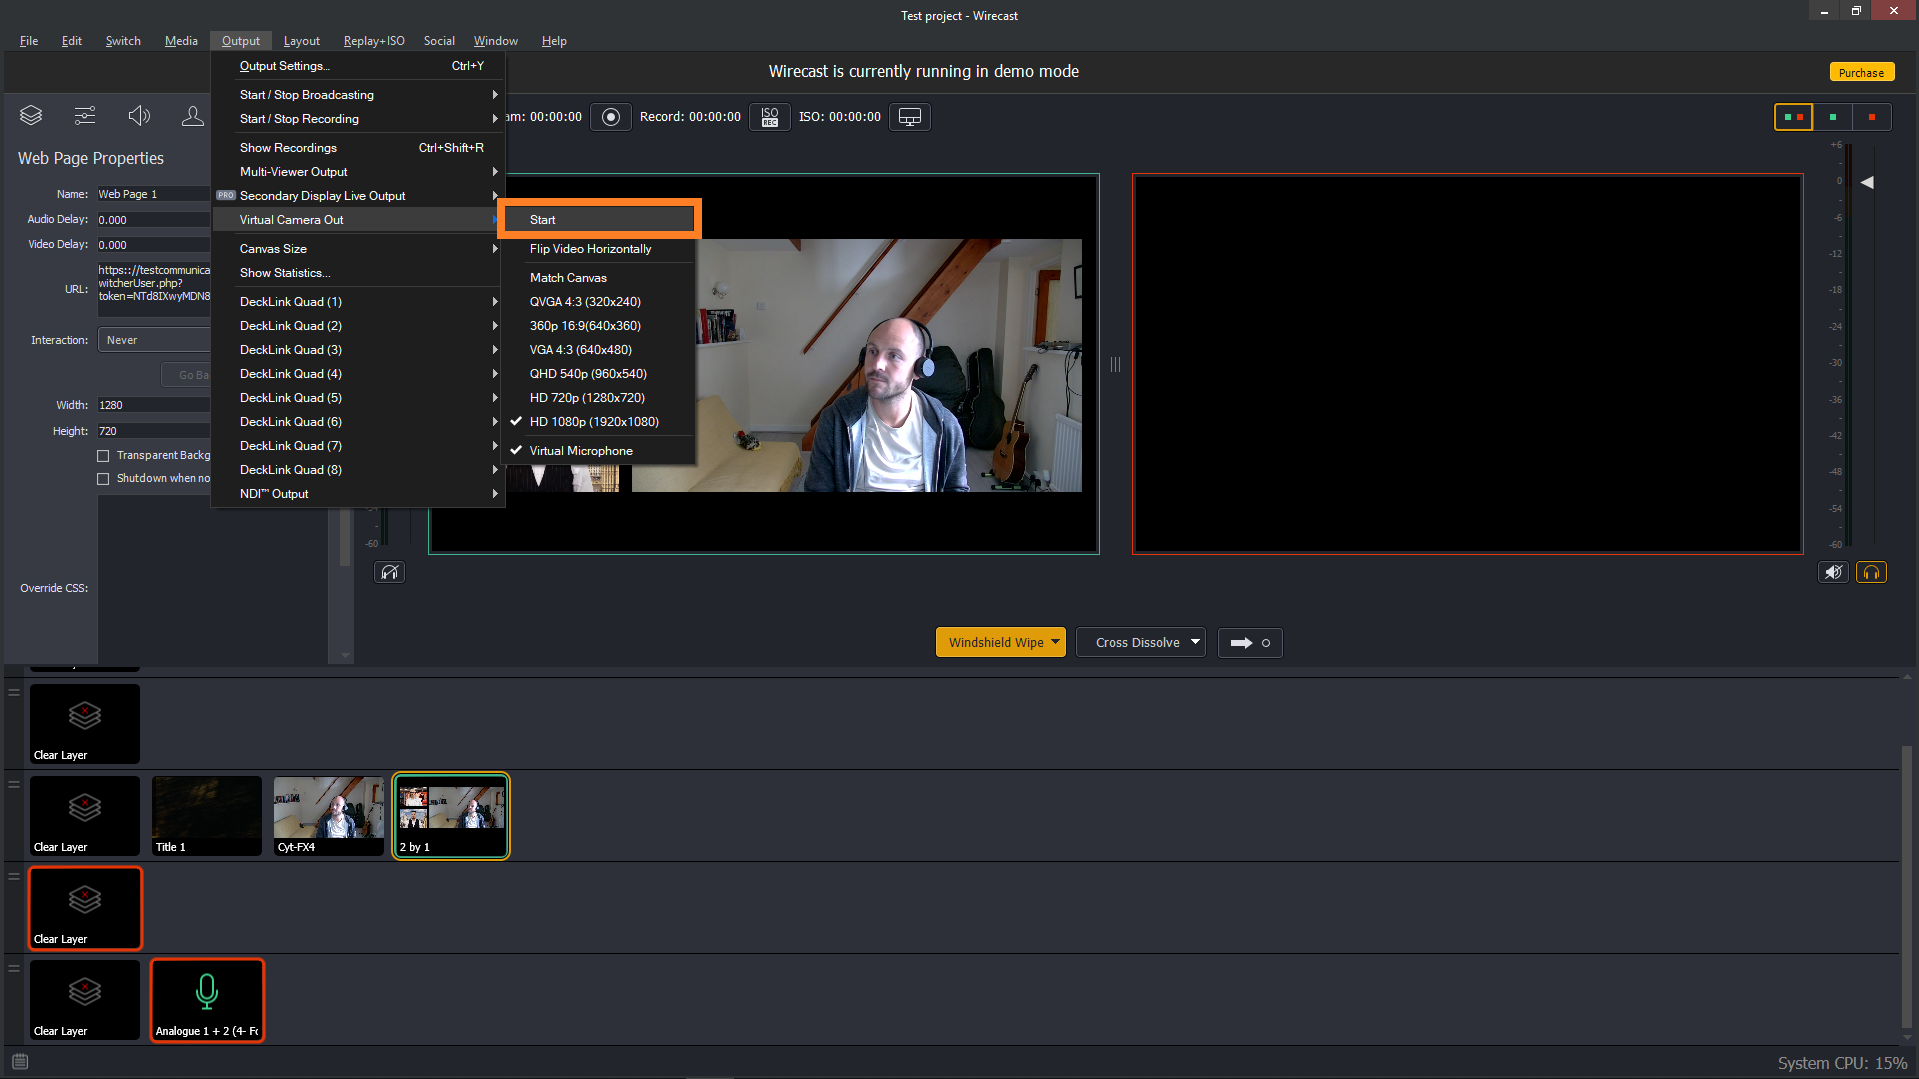Click Multi-Viewer Output entry
1919x1079 pixels.
(358, 172)
